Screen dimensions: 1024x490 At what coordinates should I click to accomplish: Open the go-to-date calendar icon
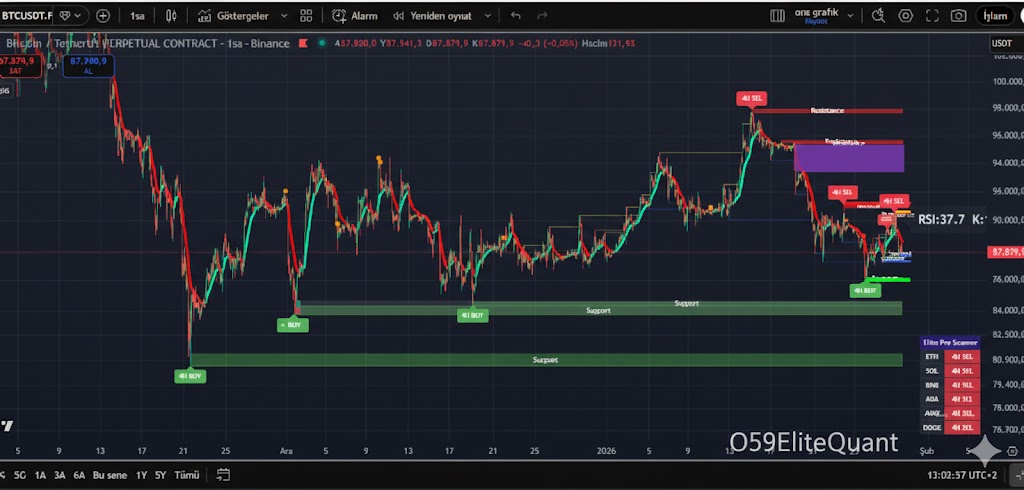pos(223,475)
